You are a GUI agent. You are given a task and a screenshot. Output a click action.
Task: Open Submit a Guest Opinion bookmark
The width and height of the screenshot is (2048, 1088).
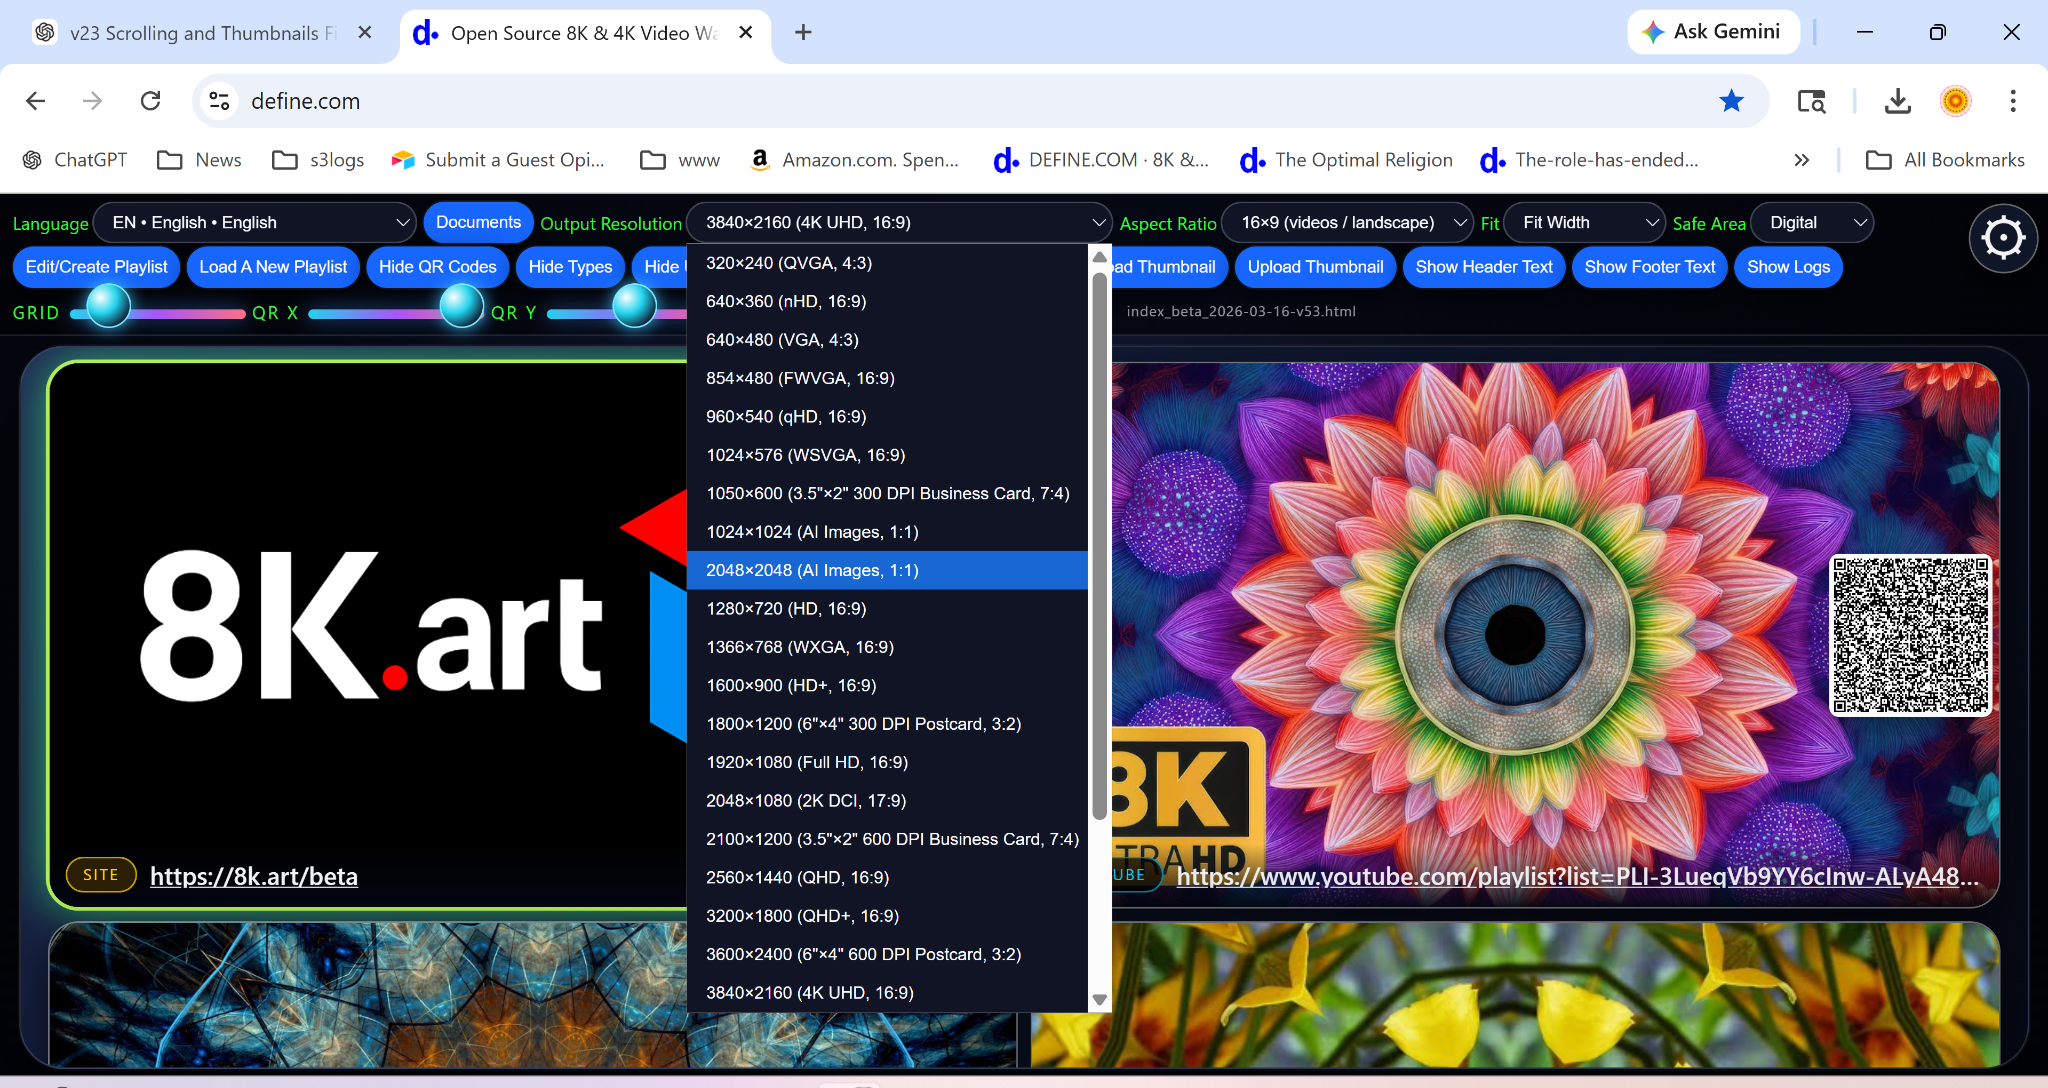click(x=498, y=160)
